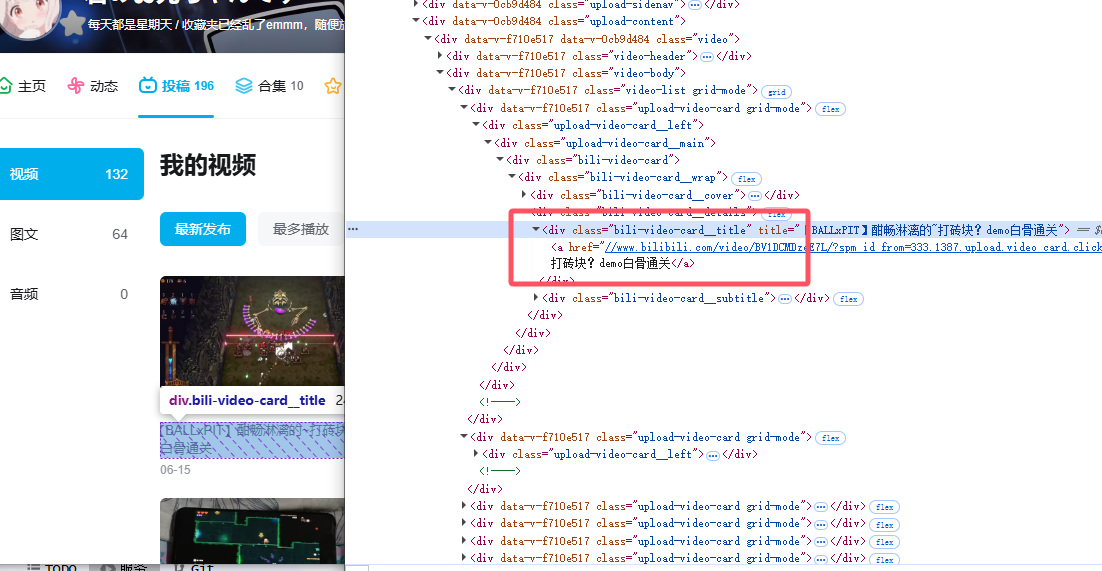This screenshot has height=571, width=1102.
Task: Toggle flex badge on bili-video-card__wrap
Action: coord(746,179)
